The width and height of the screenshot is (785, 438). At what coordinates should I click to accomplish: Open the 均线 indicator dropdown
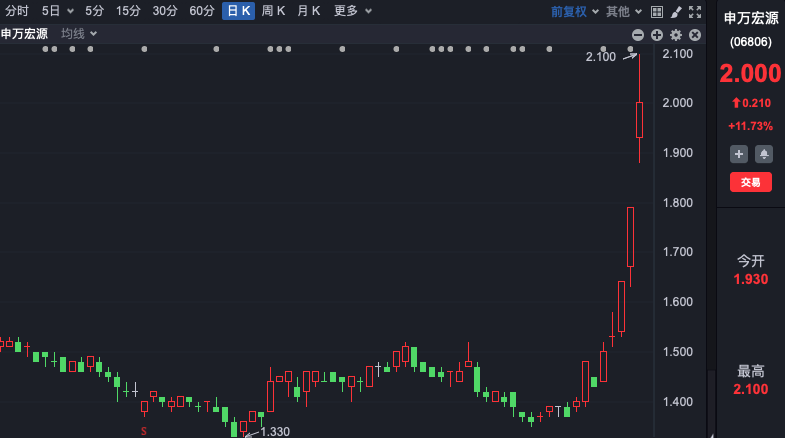[78, 34]
